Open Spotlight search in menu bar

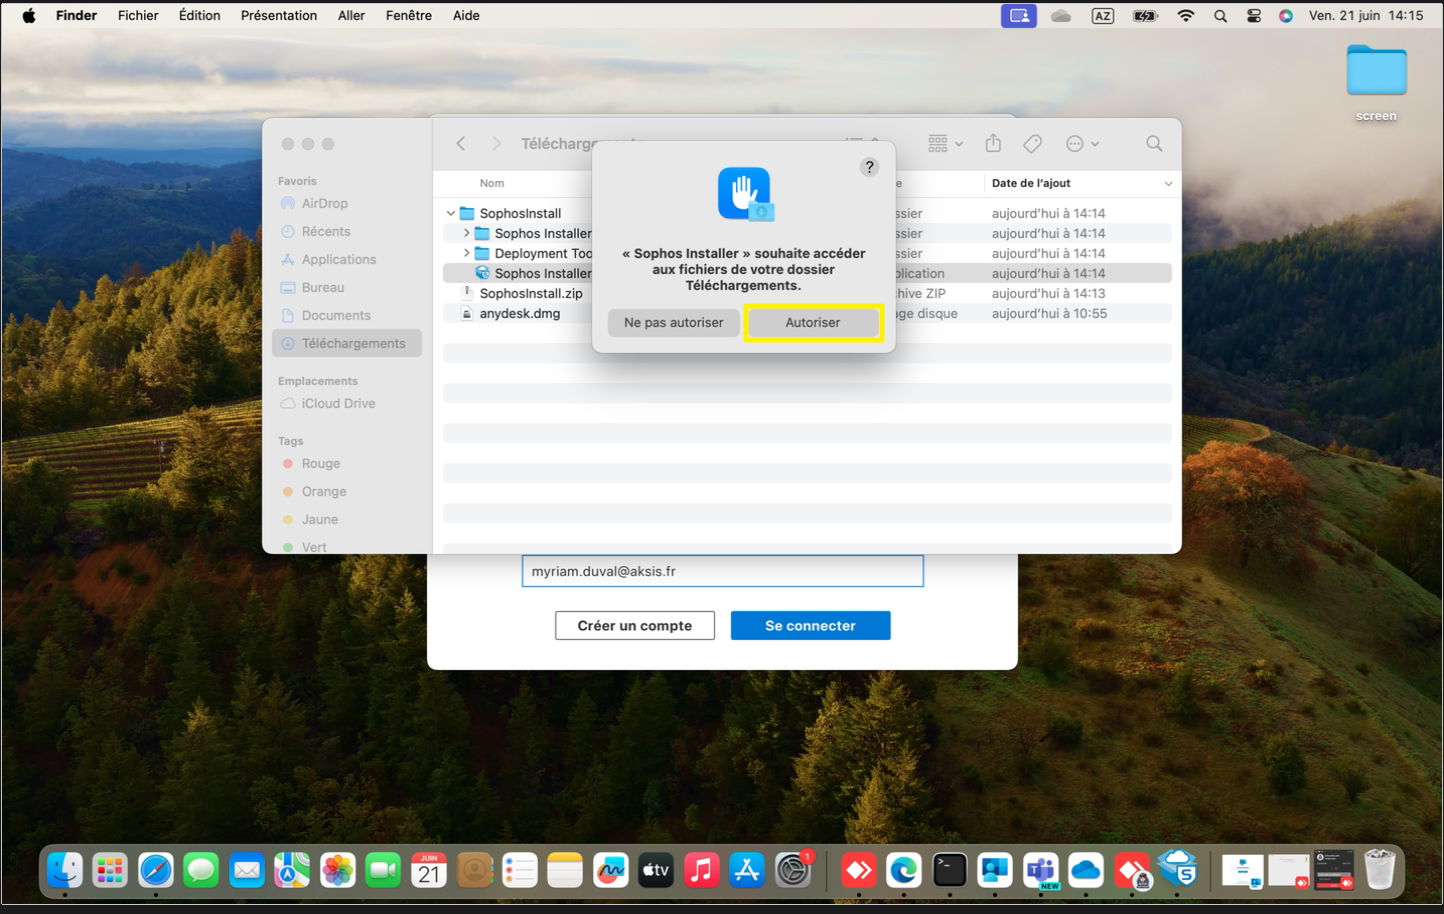point(1220,15)
